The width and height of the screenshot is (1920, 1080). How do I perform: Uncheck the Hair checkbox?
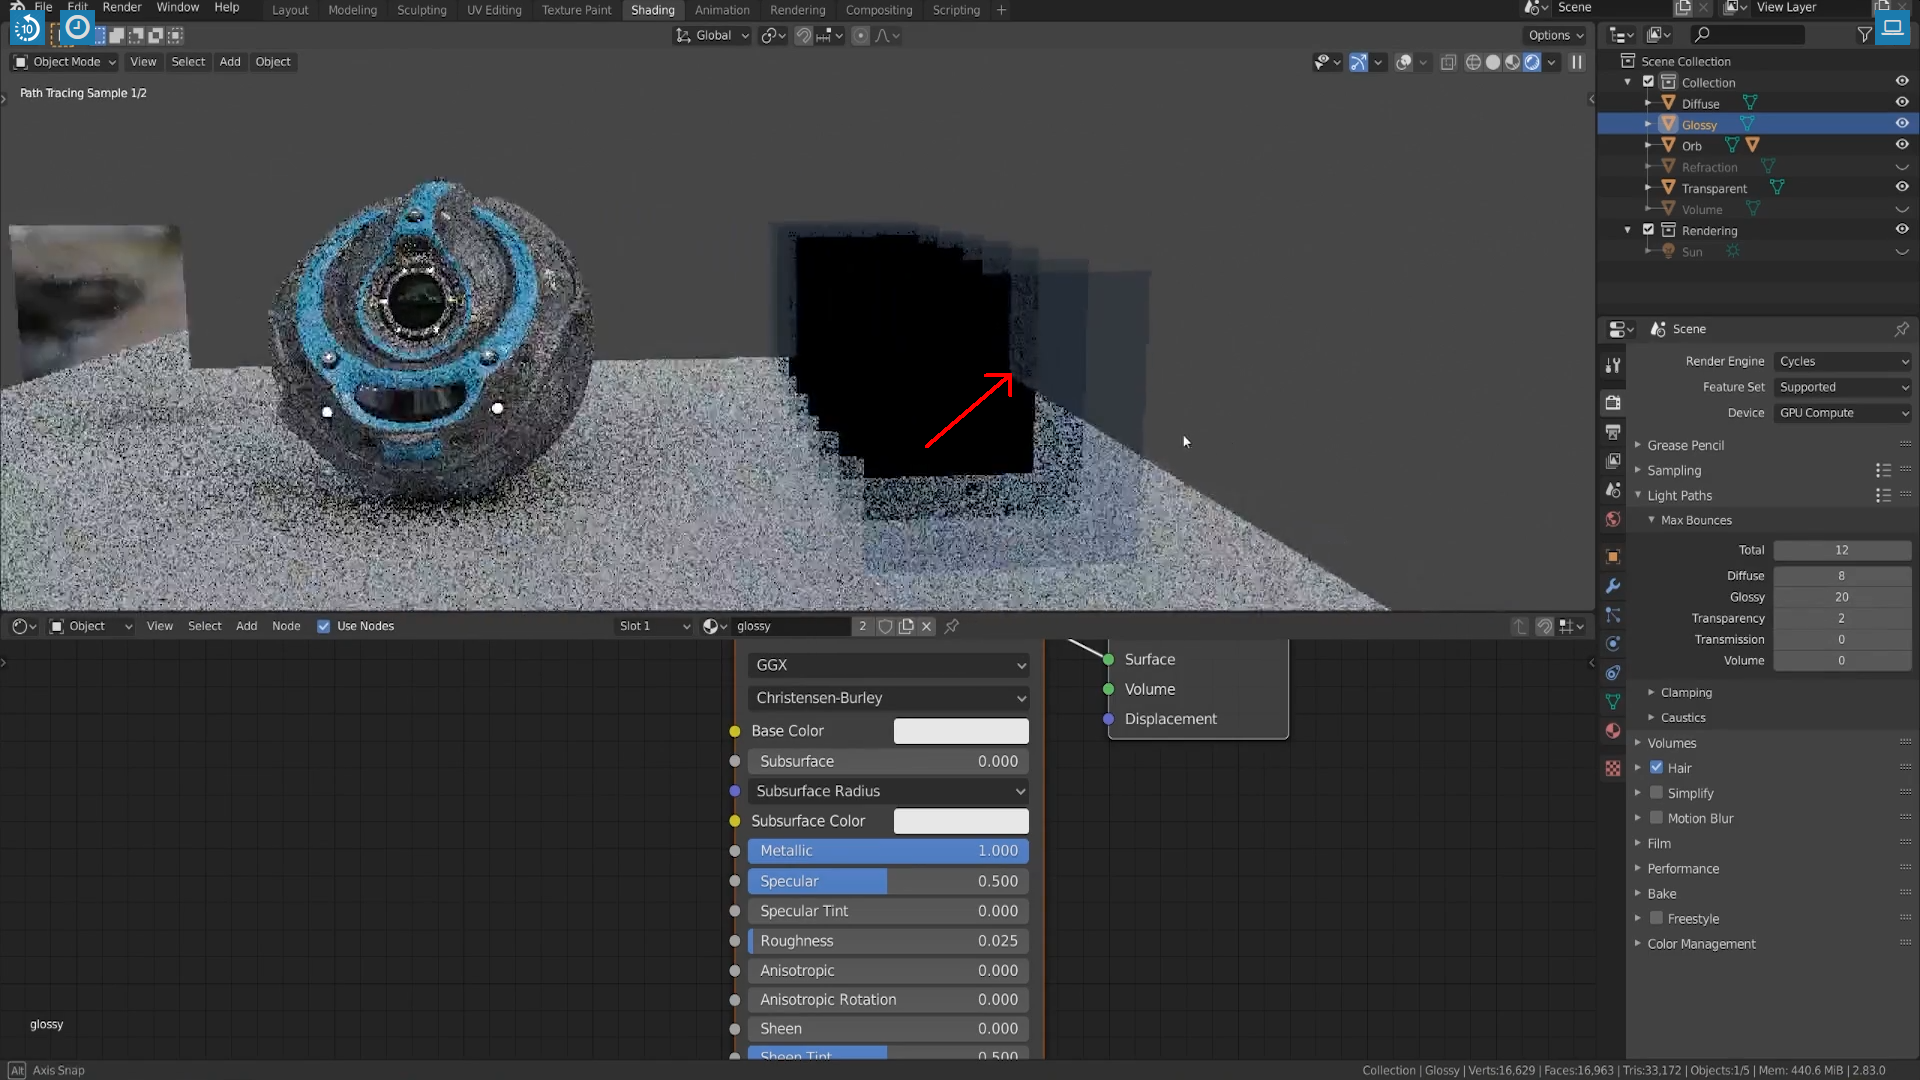click(1657, 768)
